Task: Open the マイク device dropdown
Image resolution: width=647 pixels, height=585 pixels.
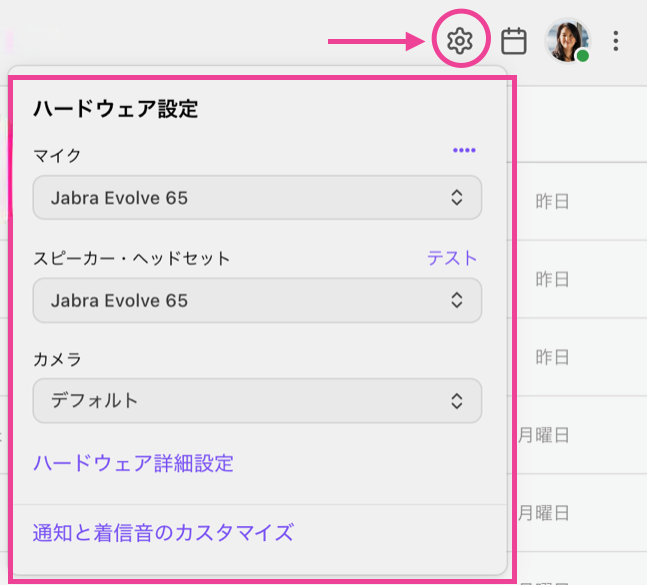Action: 257,198
